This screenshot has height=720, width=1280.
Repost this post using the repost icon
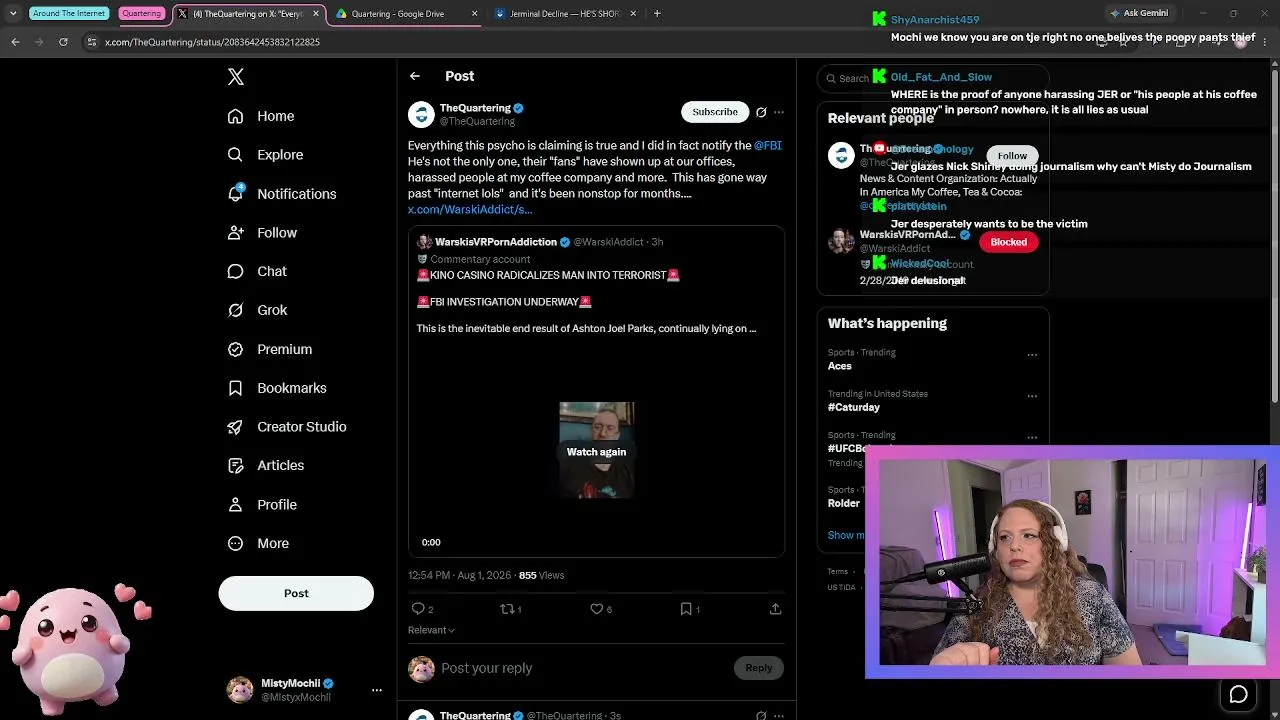tap(510, 609)
